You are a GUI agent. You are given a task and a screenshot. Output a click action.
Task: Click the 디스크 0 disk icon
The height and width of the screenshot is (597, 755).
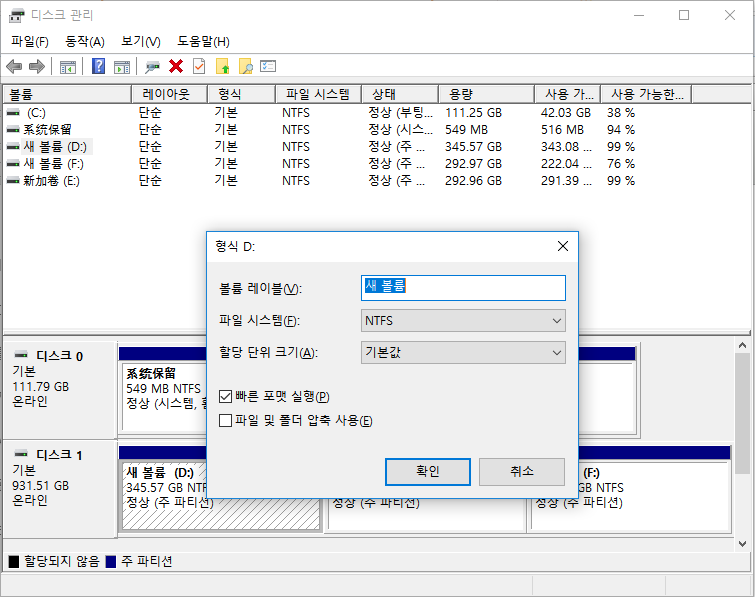[21, 355]
